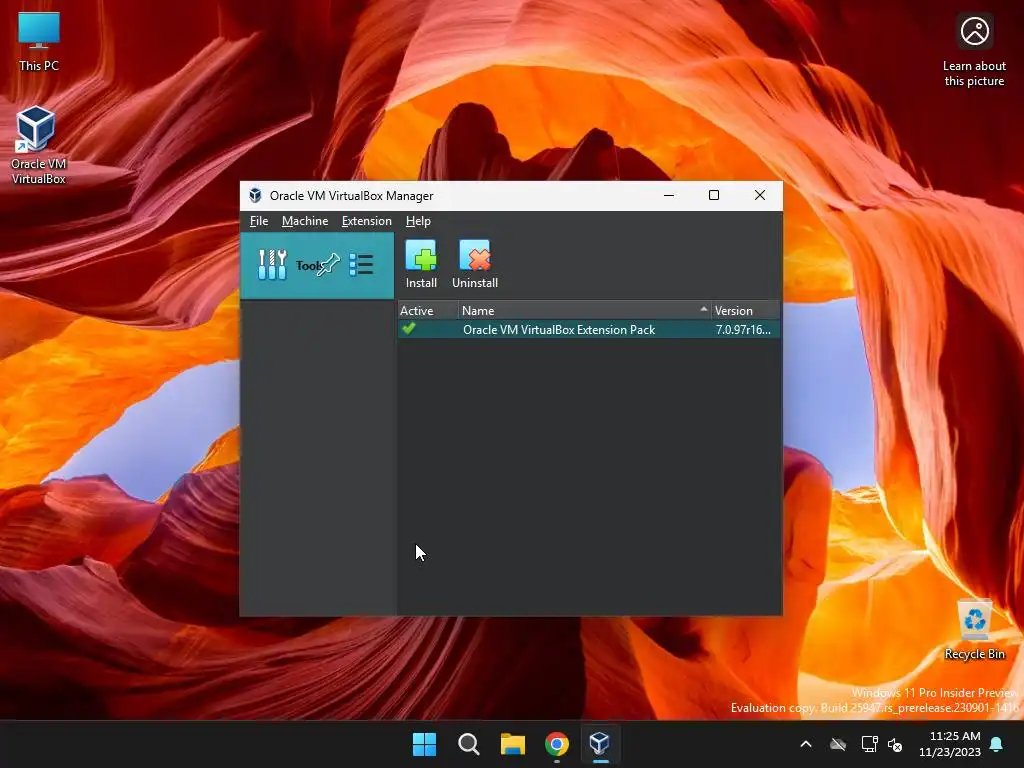Open the Tools list menu icon
The height and width of the screenshot is (768, 1024).
(x=361, y=264)
